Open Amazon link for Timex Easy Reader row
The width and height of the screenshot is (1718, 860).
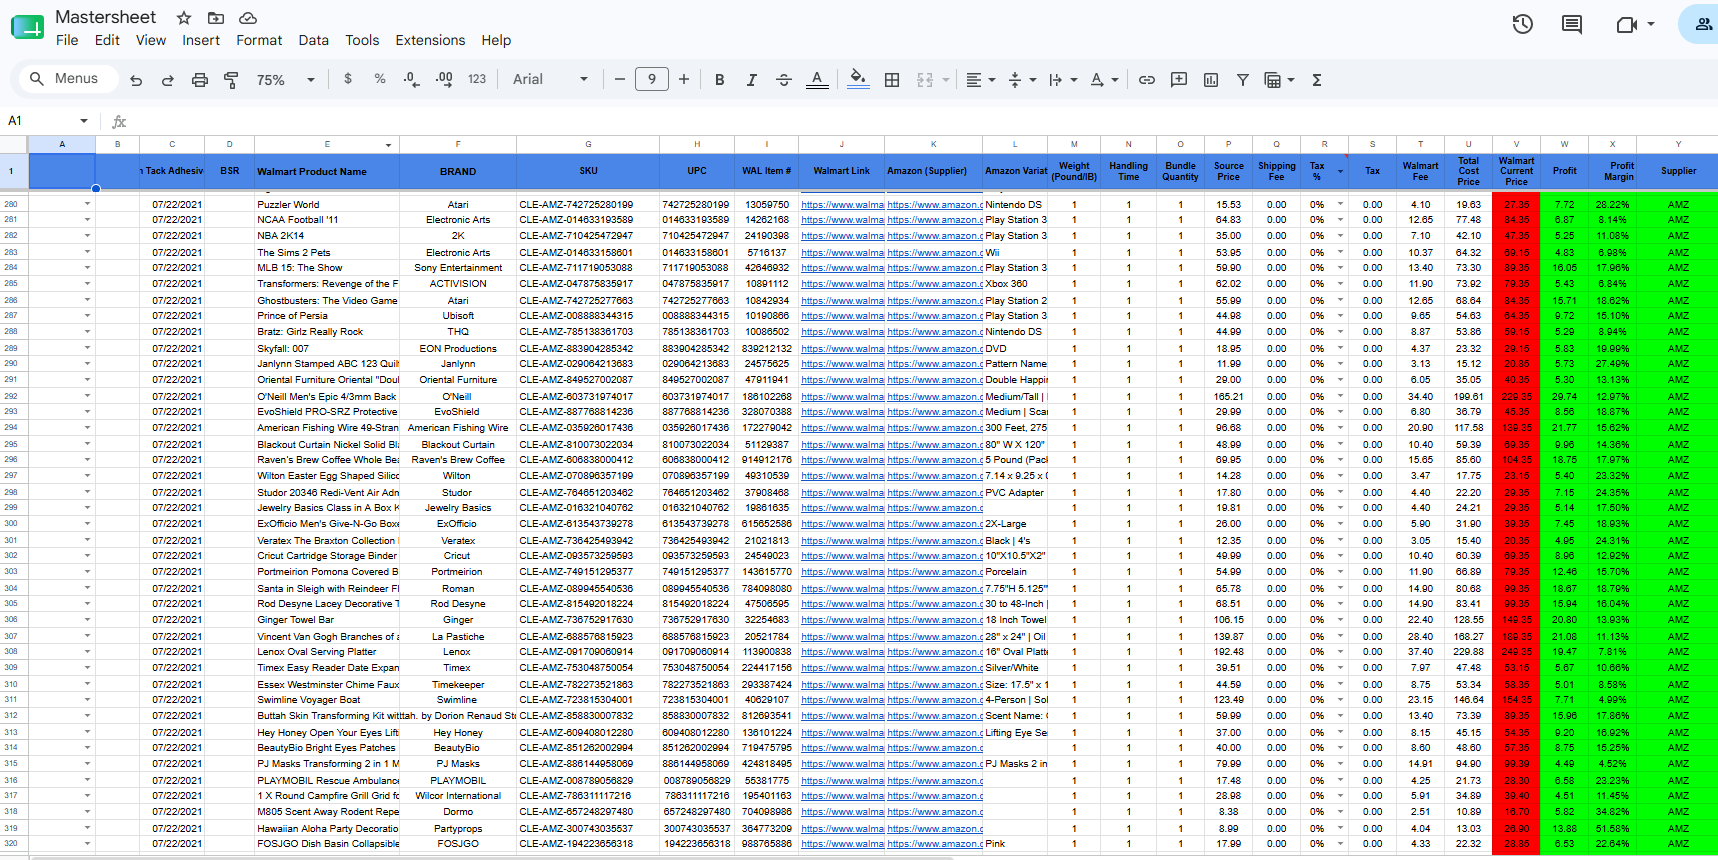click(x=934, y=668)
